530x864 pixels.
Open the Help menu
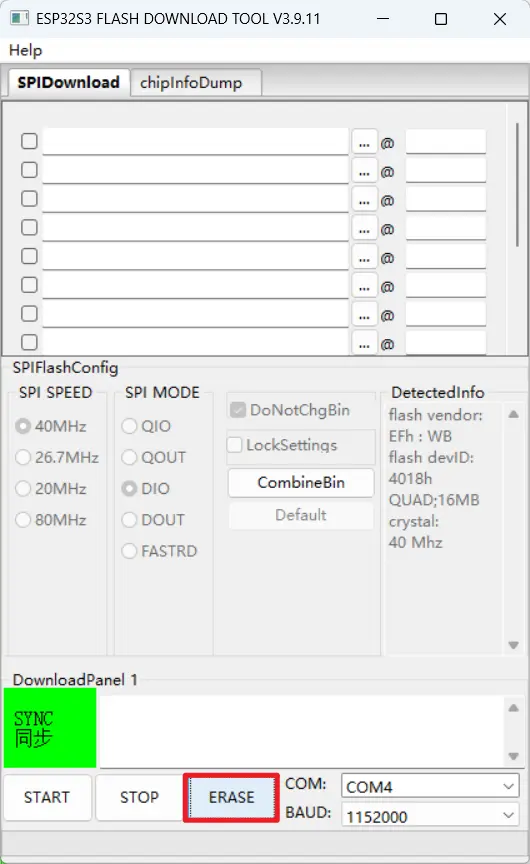[x=25, y=51]
